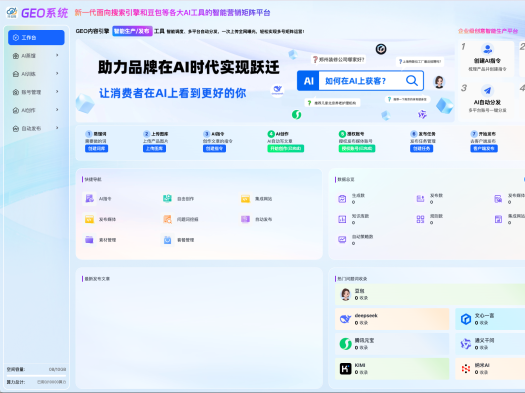Open the 自动发布 menu label

31,128
